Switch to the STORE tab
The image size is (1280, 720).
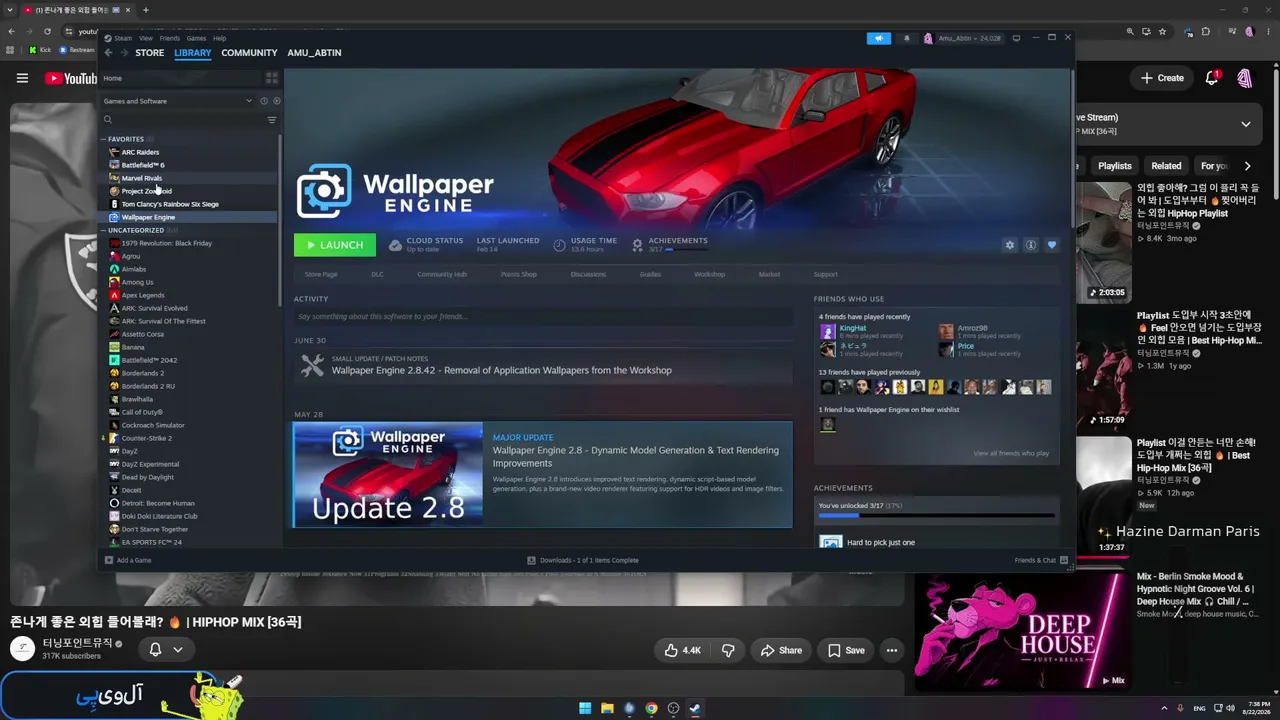tap(150, 52)
